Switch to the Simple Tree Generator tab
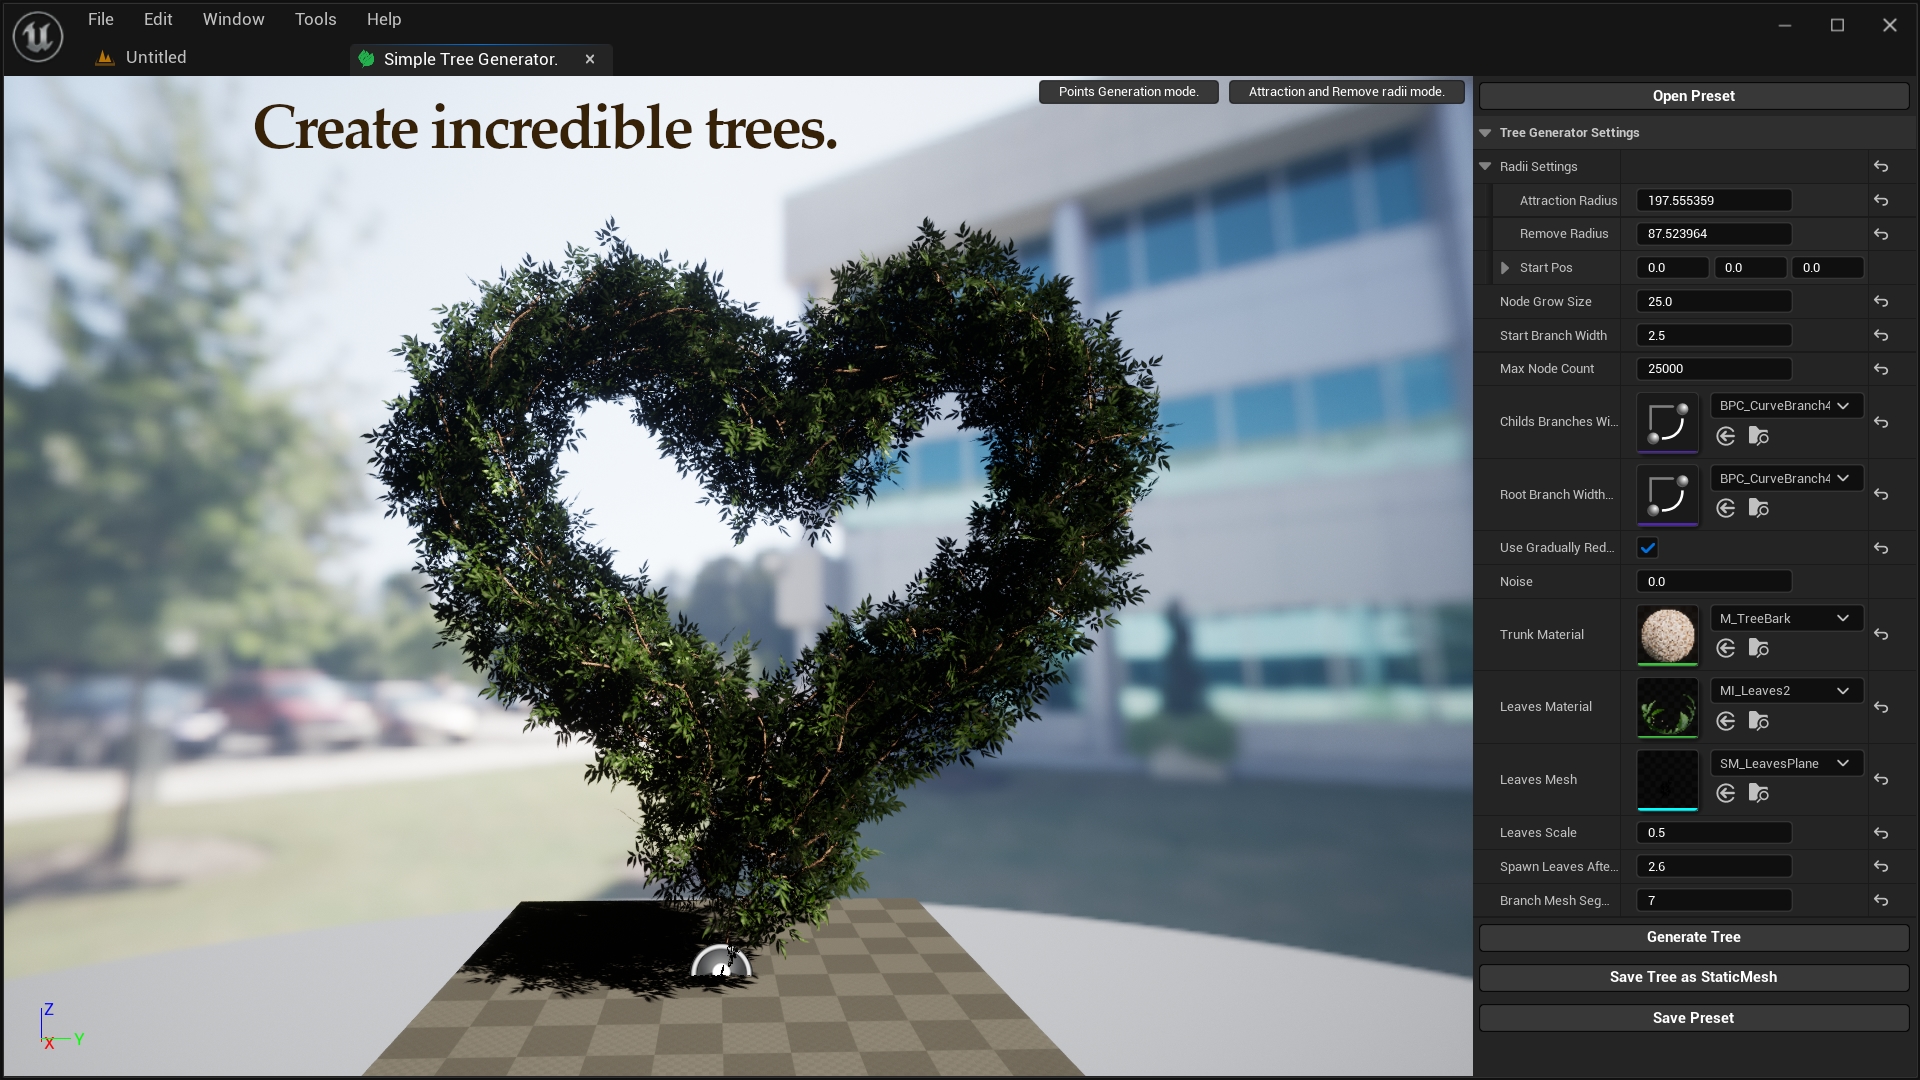Screen dimensions: 1920x1080 pos(470,59)
